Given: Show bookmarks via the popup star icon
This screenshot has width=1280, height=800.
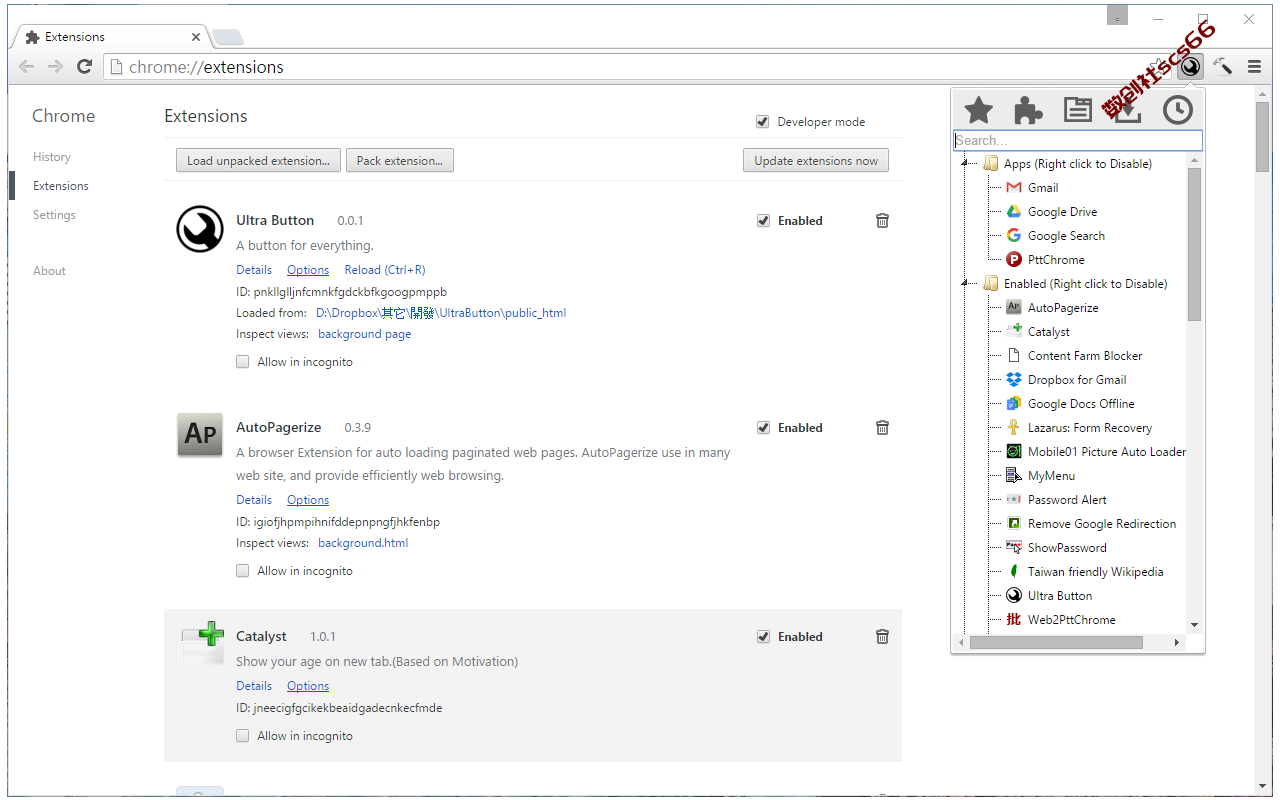Looking at the screenshot, I should [978, 110].
